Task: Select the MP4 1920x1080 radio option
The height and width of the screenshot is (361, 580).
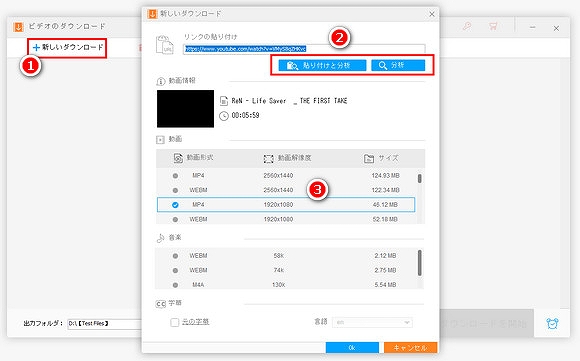Action: 175,205
